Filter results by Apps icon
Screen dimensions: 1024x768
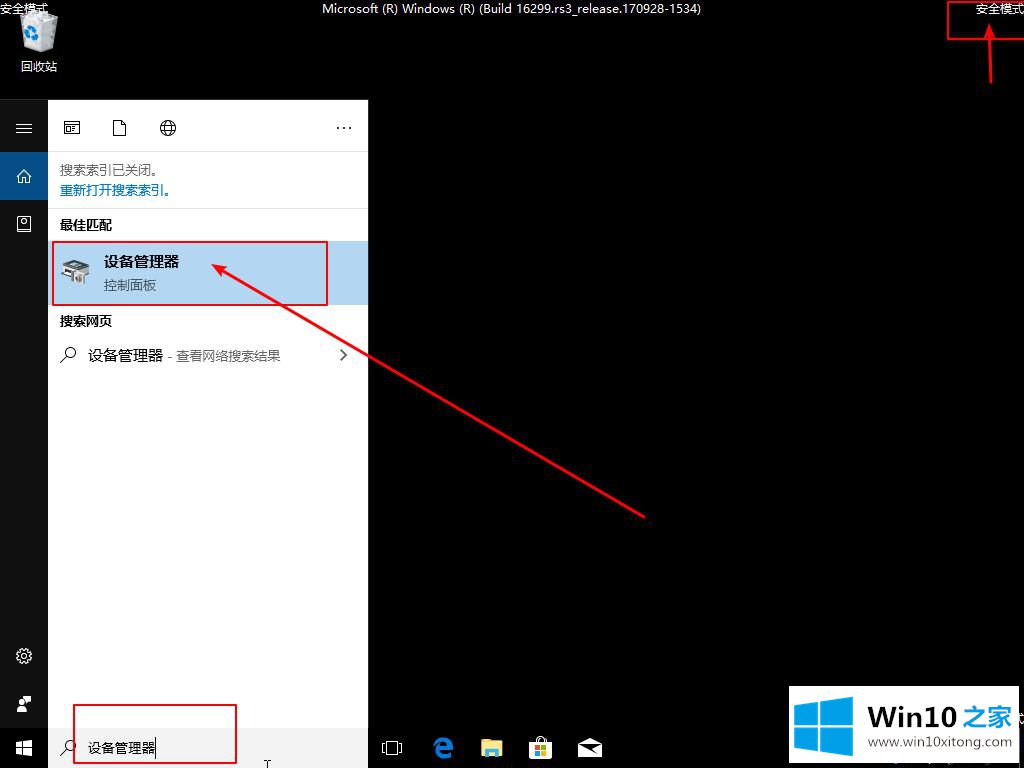click(x=72, y=128)
